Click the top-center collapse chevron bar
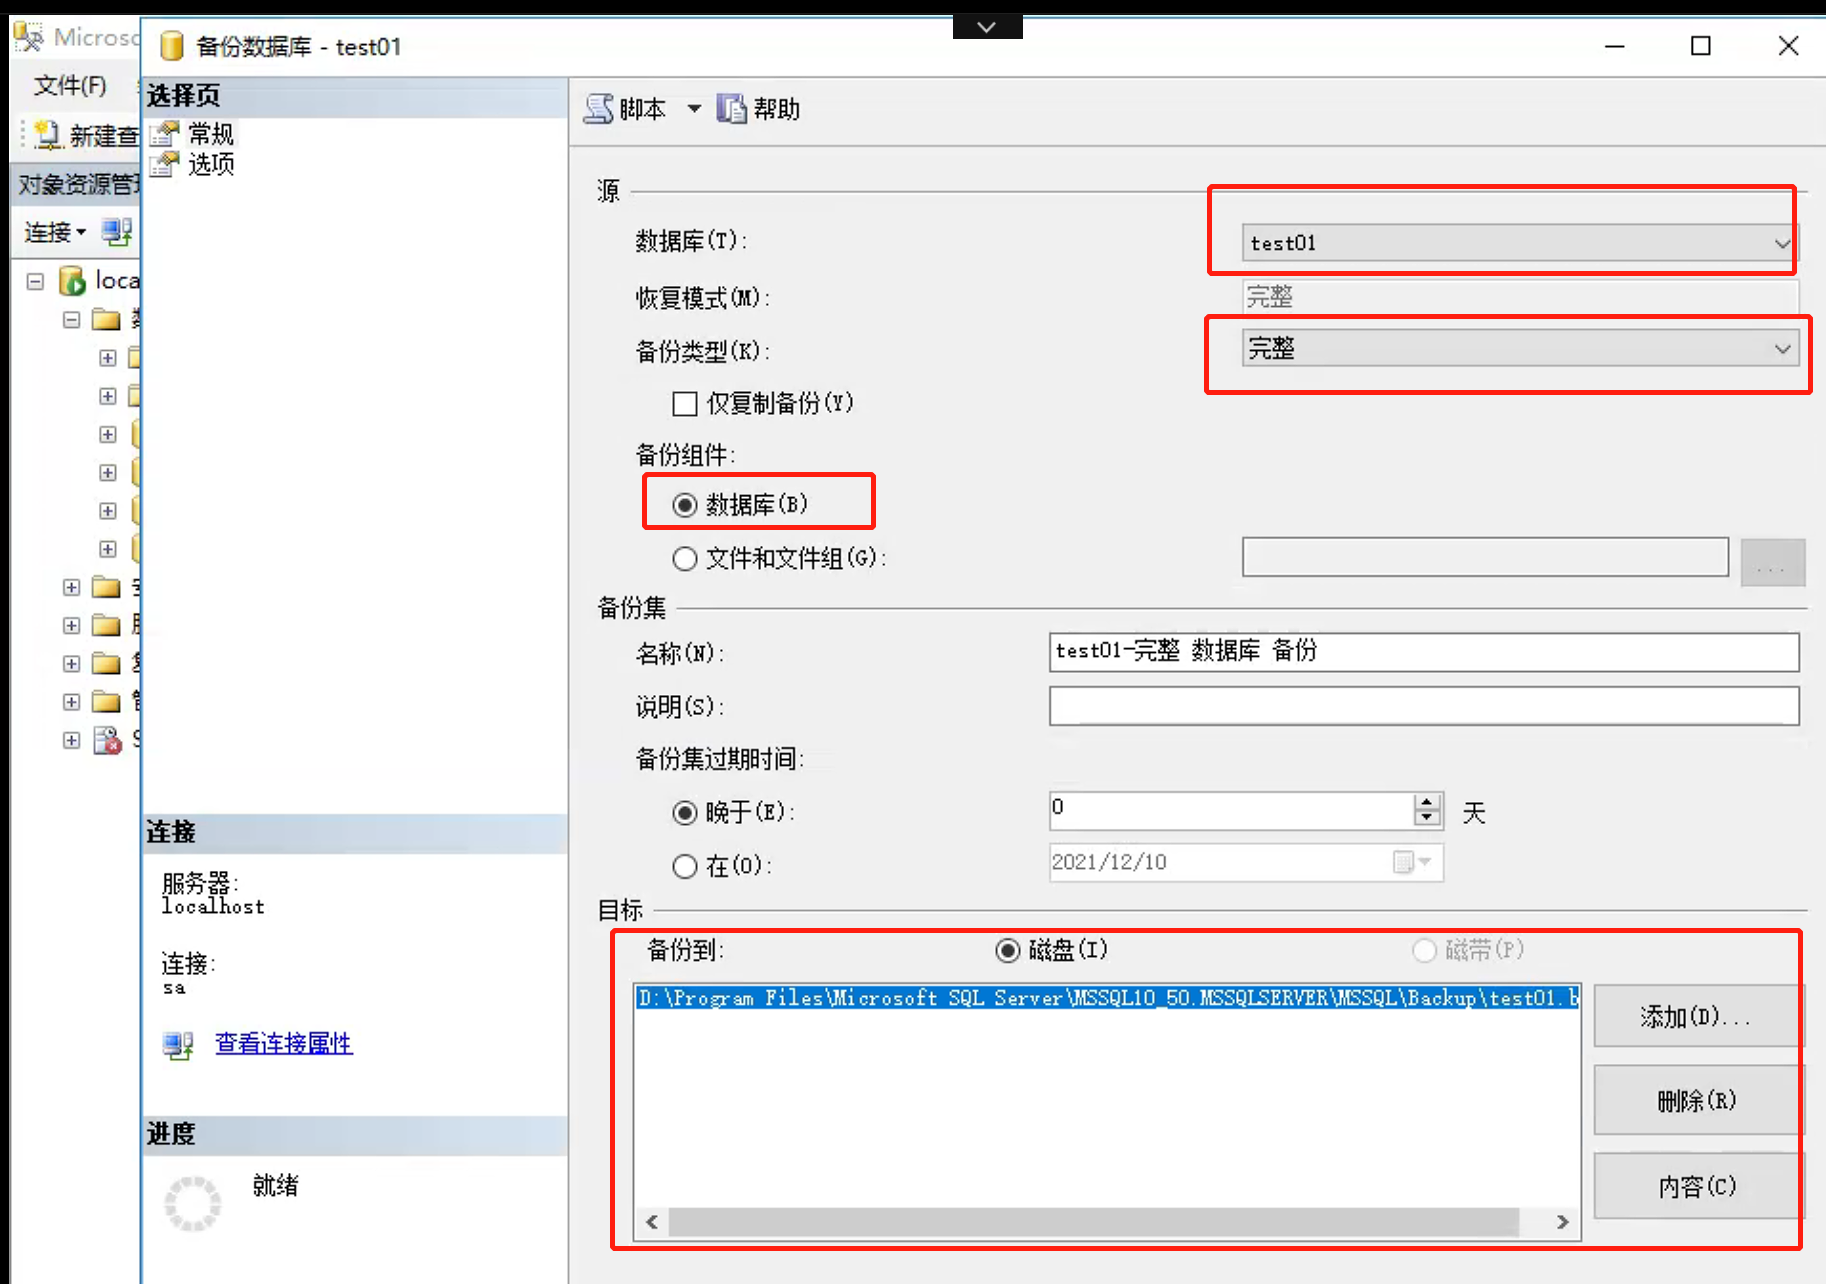Screen dimensions: 1826x1284 point(987,27)
